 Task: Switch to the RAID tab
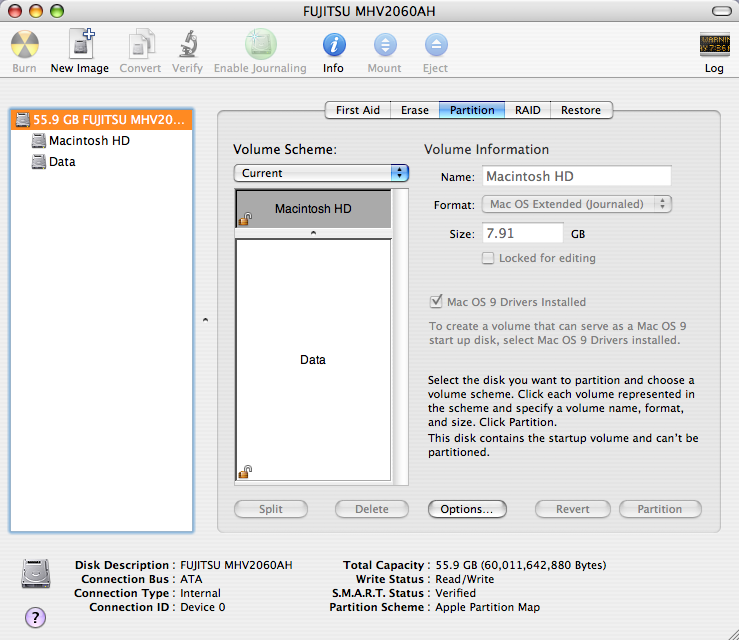tap(527, 110)
